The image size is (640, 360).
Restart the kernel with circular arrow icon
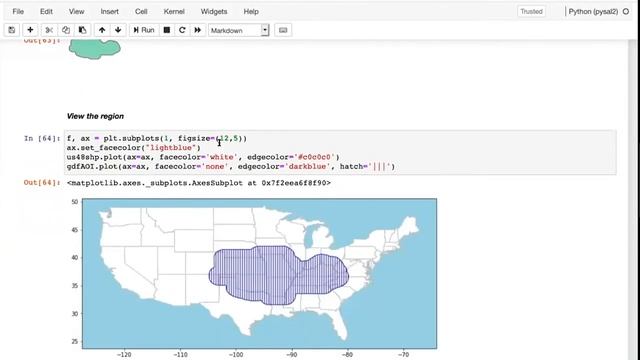coord(182,30)
